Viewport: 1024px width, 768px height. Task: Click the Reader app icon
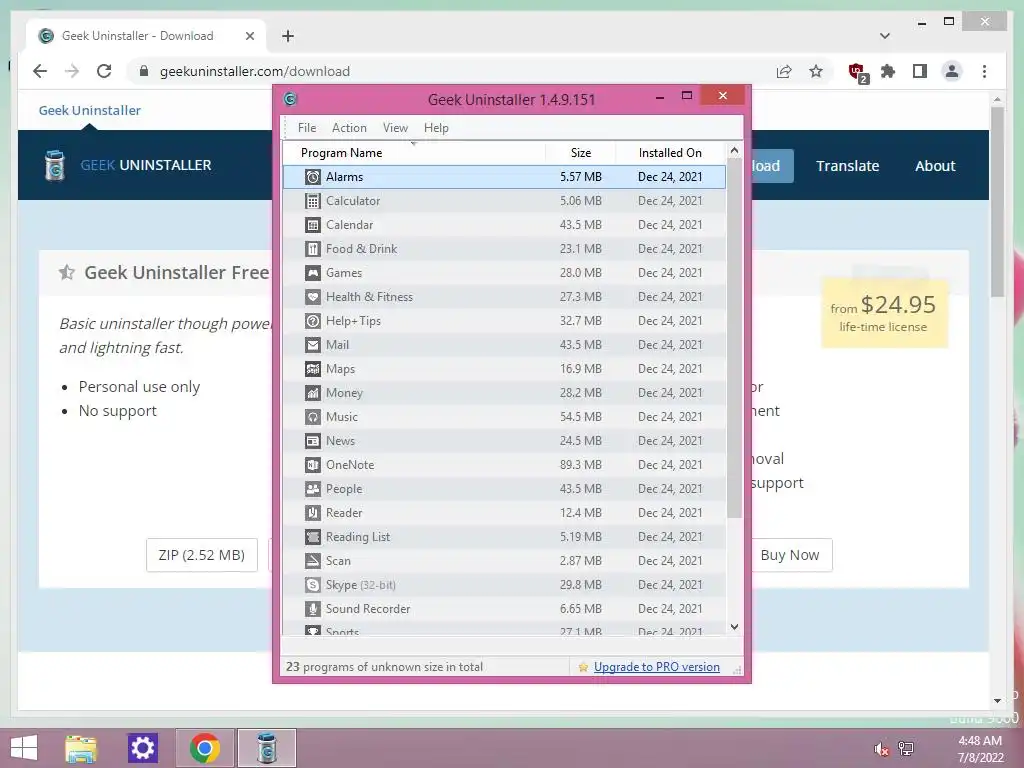tap(313, 513)
